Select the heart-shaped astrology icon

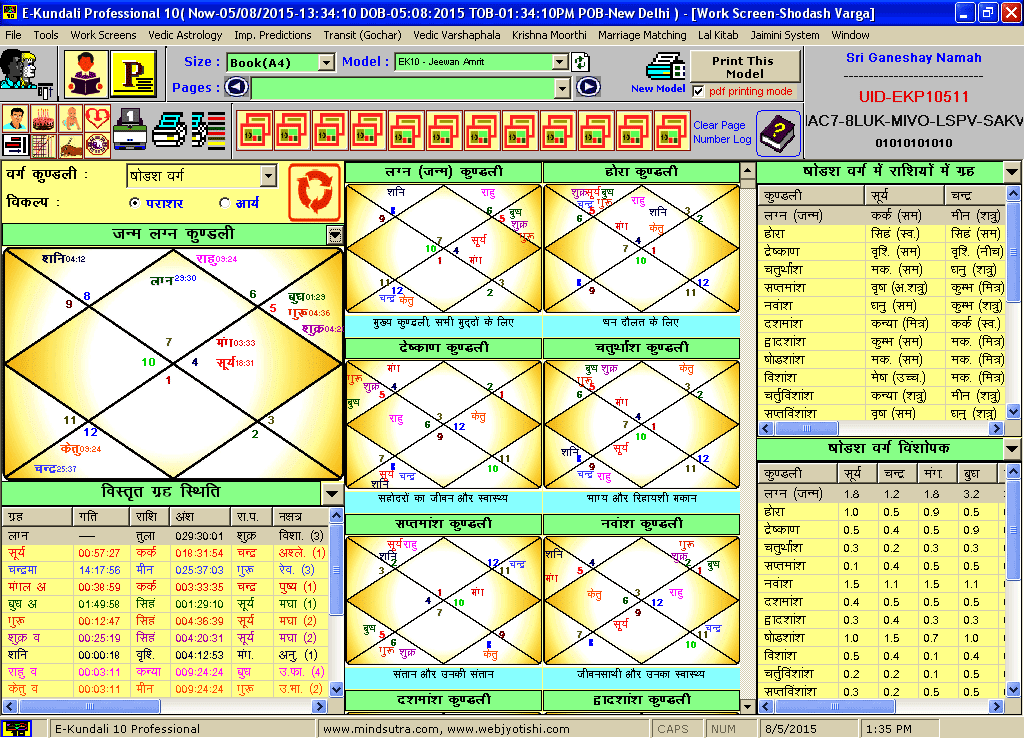pos(97,118)
